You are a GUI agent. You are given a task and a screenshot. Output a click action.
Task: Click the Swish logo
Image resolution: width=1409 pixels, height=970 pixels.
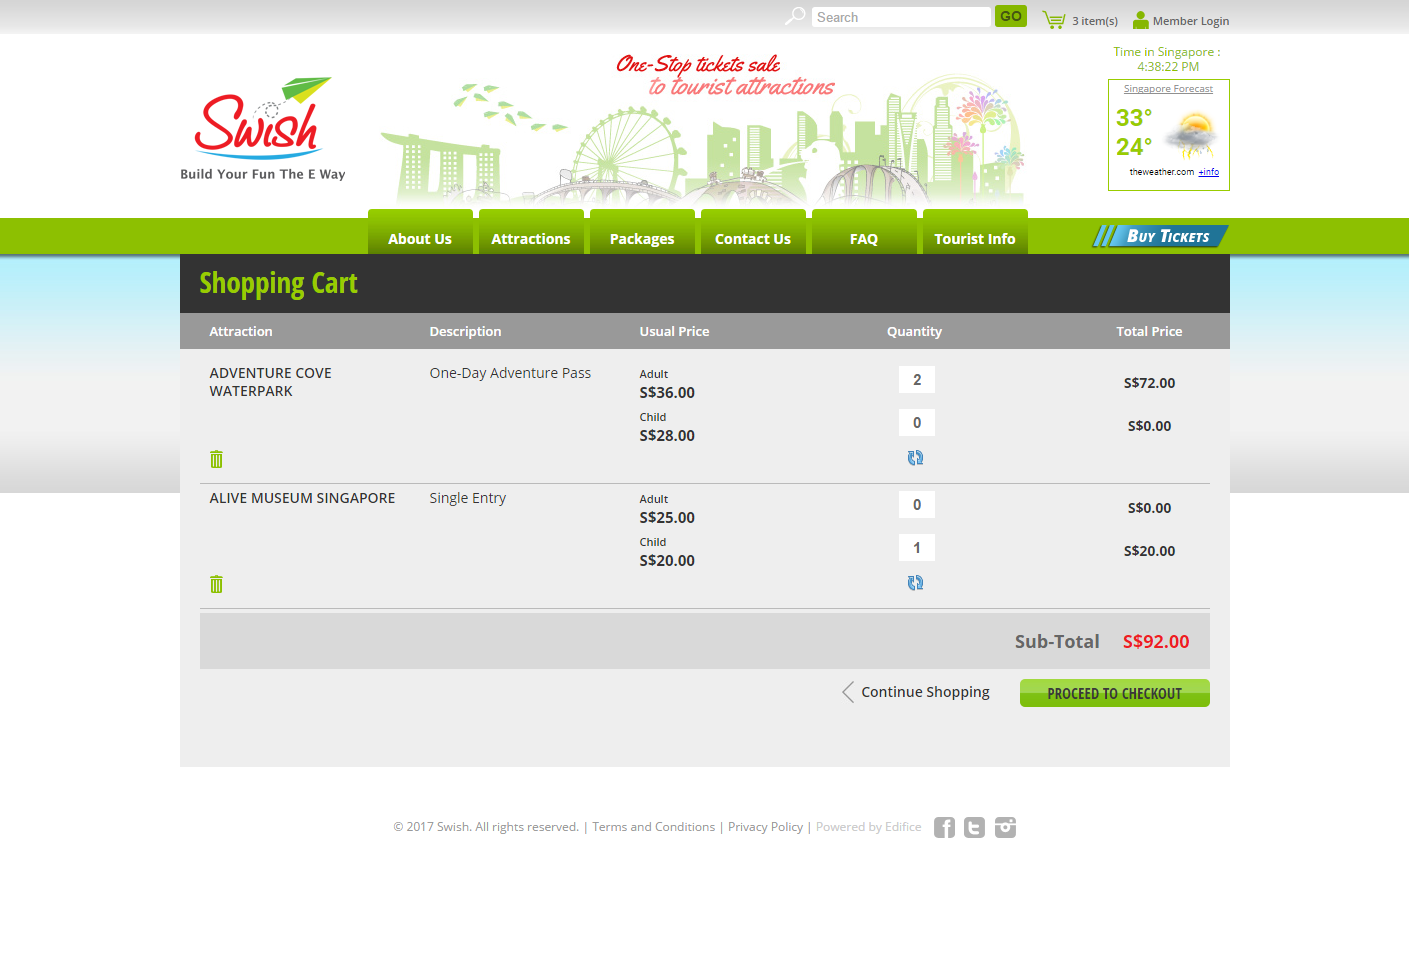click(263, 129)
